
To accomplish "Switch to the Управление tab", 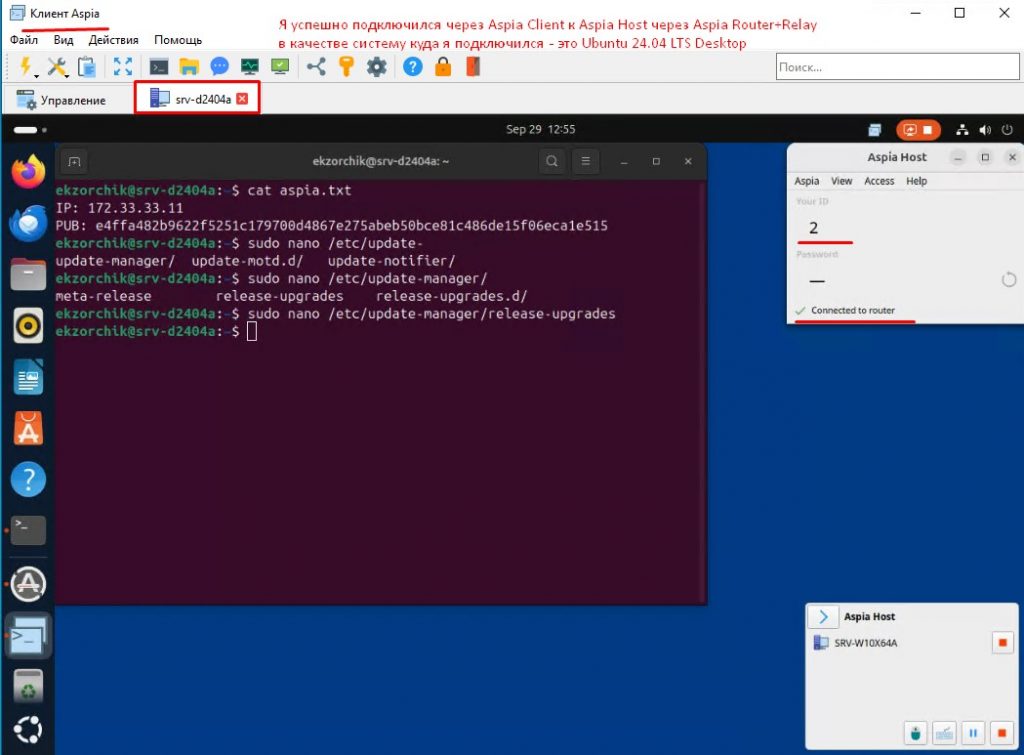I will point(61,100).
